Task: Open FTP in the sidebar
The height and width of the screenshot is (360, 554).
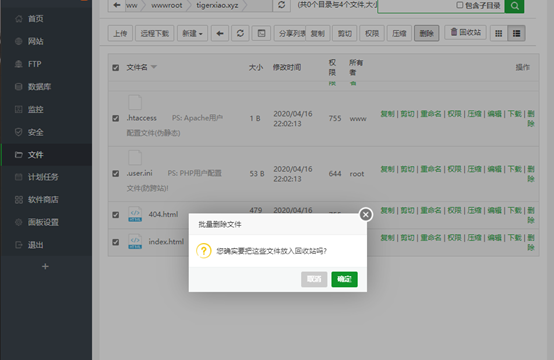Action: [35, 64]
